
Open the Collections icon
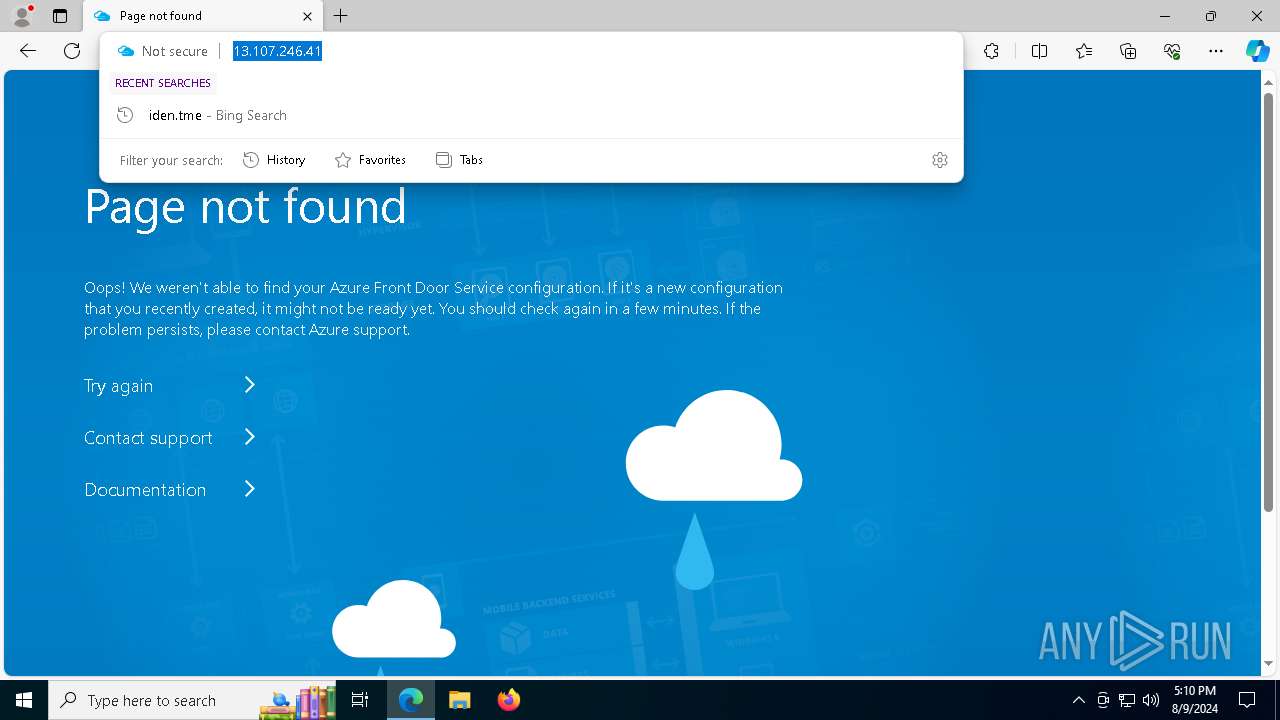(x=1128, y=51)
